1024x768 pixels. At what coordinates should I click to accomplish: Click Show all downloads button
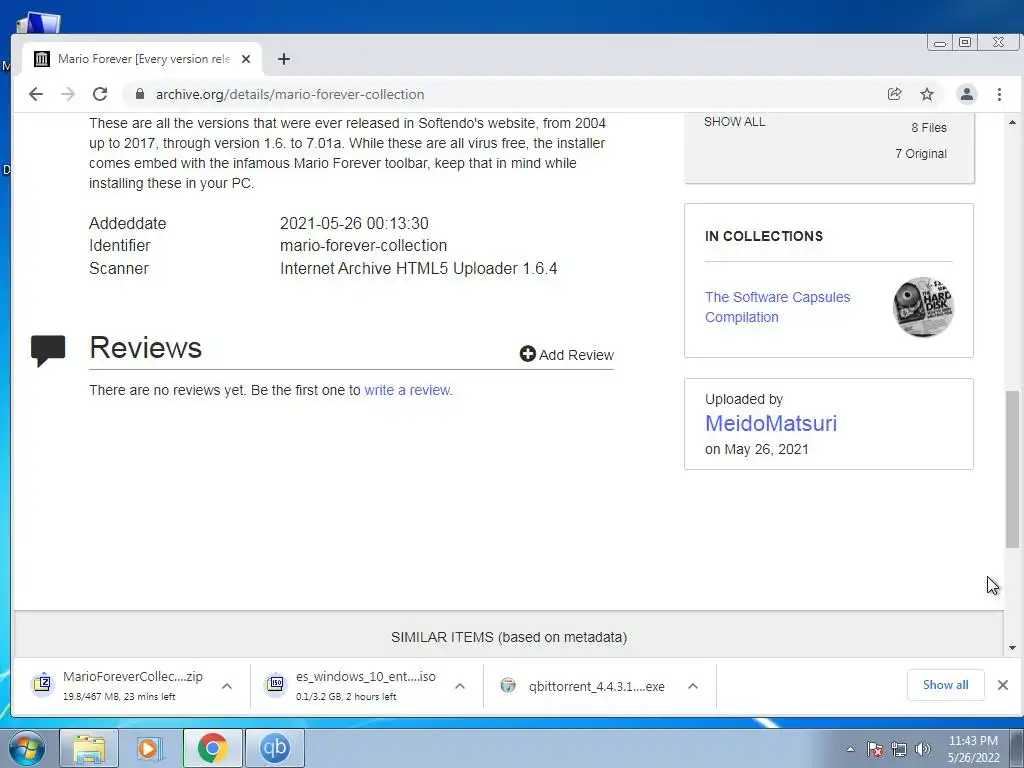tap(945, 685)
